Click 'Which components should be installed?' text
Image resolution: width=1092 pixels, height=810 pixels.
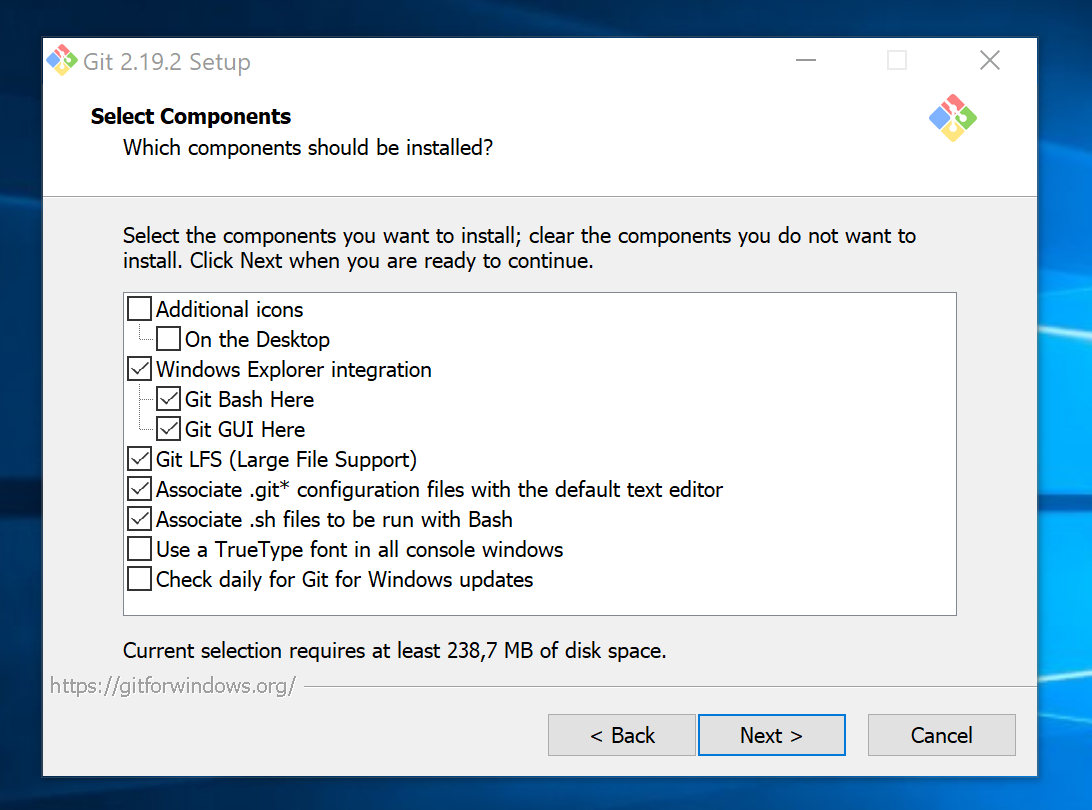pos(308,148)
